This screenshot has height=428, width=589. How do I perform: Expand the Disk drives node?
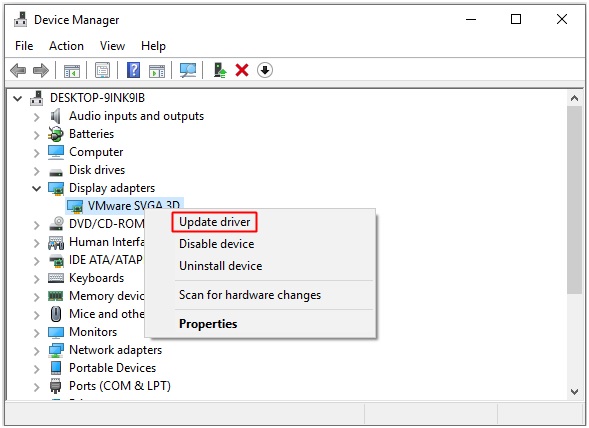click(x=36, y=171)
